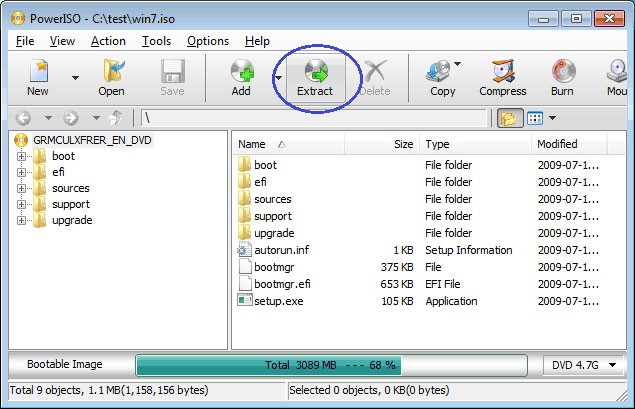Click the Up one level icon
635x409 pixels.
tap(116, 118)
